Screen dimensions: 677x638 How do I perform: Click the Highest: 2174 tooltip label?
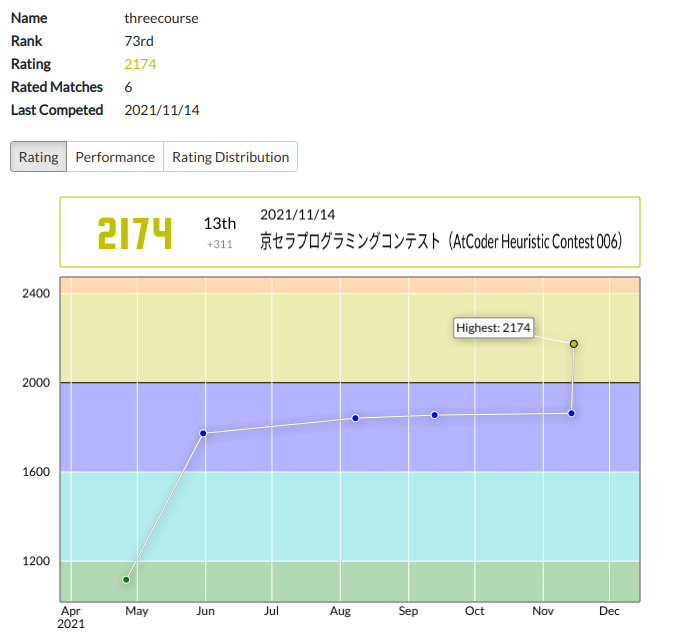[493, 328]
